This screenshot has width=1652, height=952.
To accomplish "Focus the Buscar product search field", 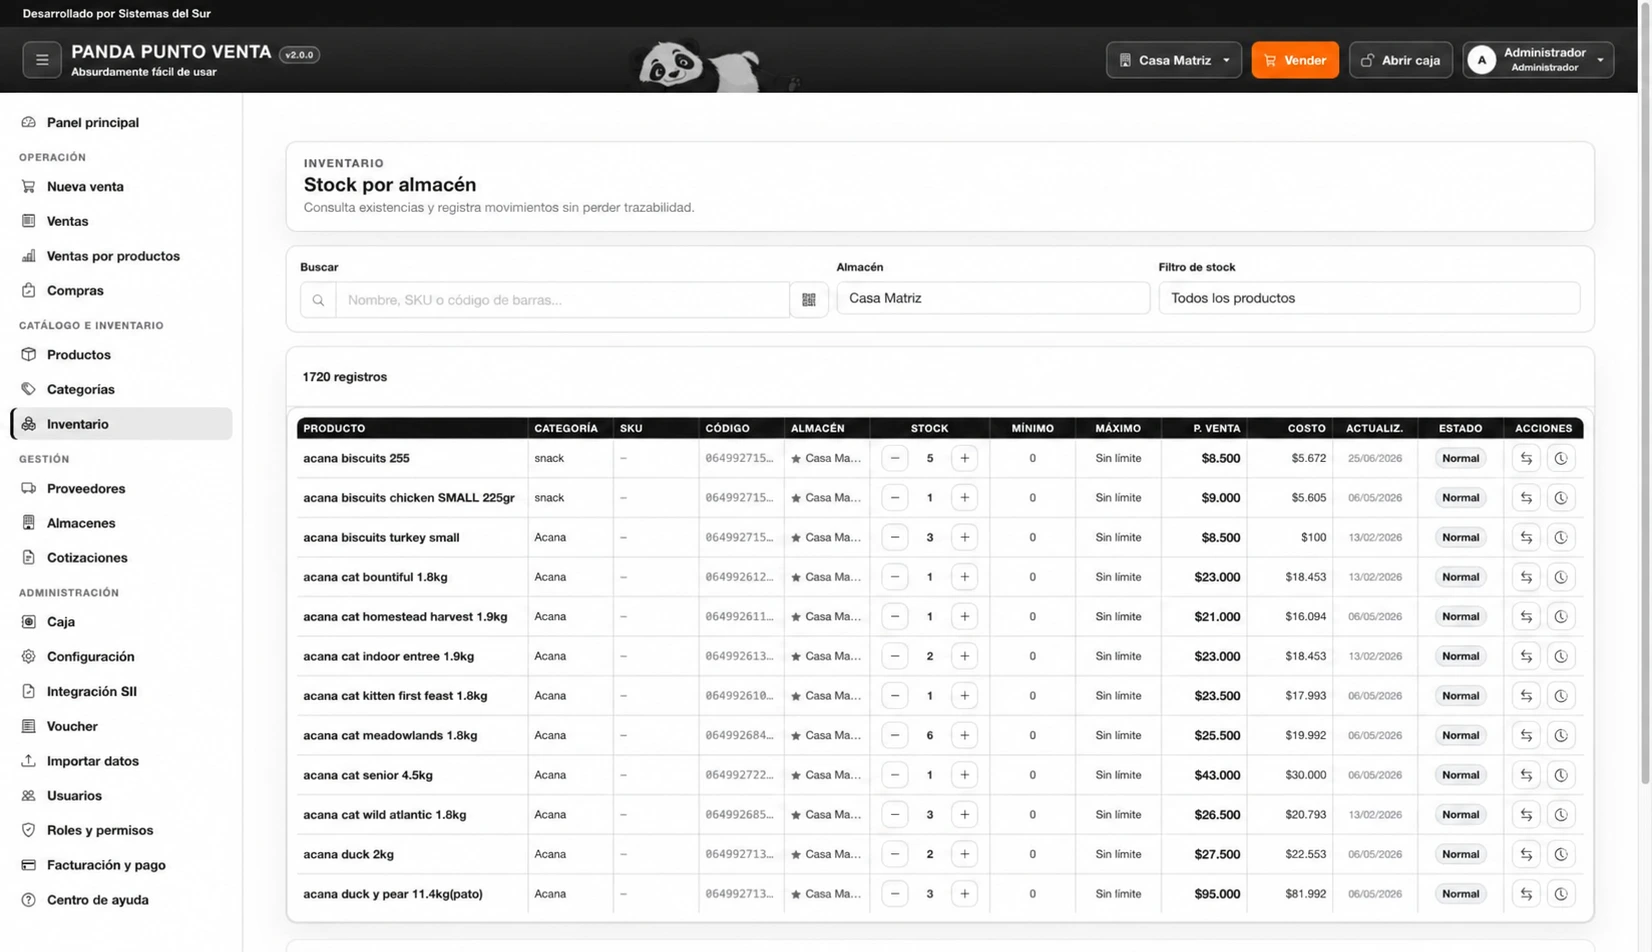I will click(562, 300).
